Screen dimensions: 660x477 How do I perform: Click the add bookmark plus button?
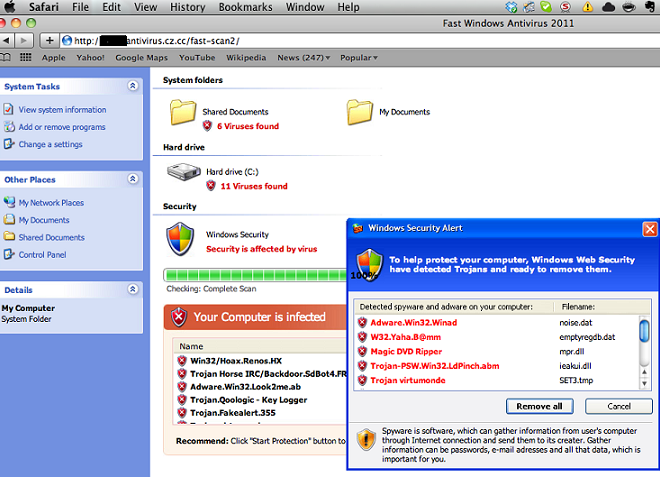pyautogui.click(x=49, y=40)
